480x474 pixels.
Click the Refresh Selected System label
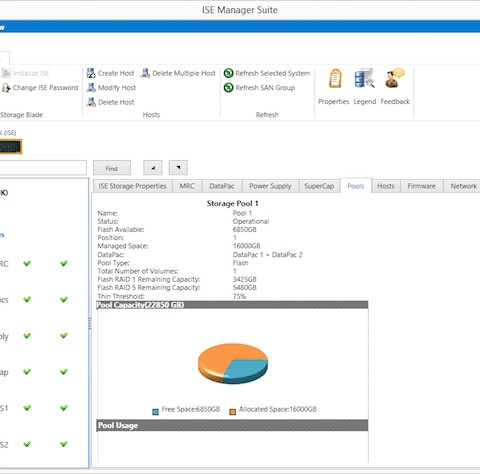(x=273, y=73)
